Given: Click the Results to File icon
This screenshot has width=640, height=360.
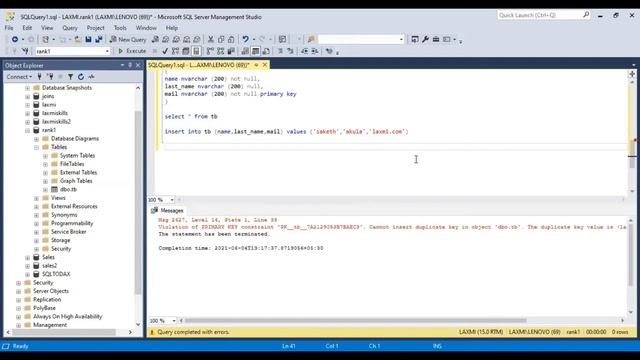Looking at the screenshot, I should 266,51.
